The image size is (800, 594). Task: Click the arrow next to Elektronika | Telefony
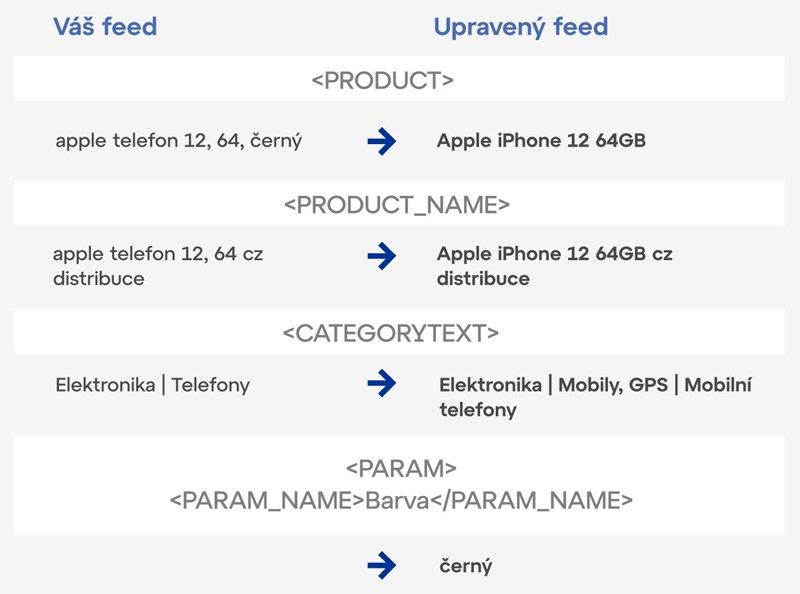(382, 383)
